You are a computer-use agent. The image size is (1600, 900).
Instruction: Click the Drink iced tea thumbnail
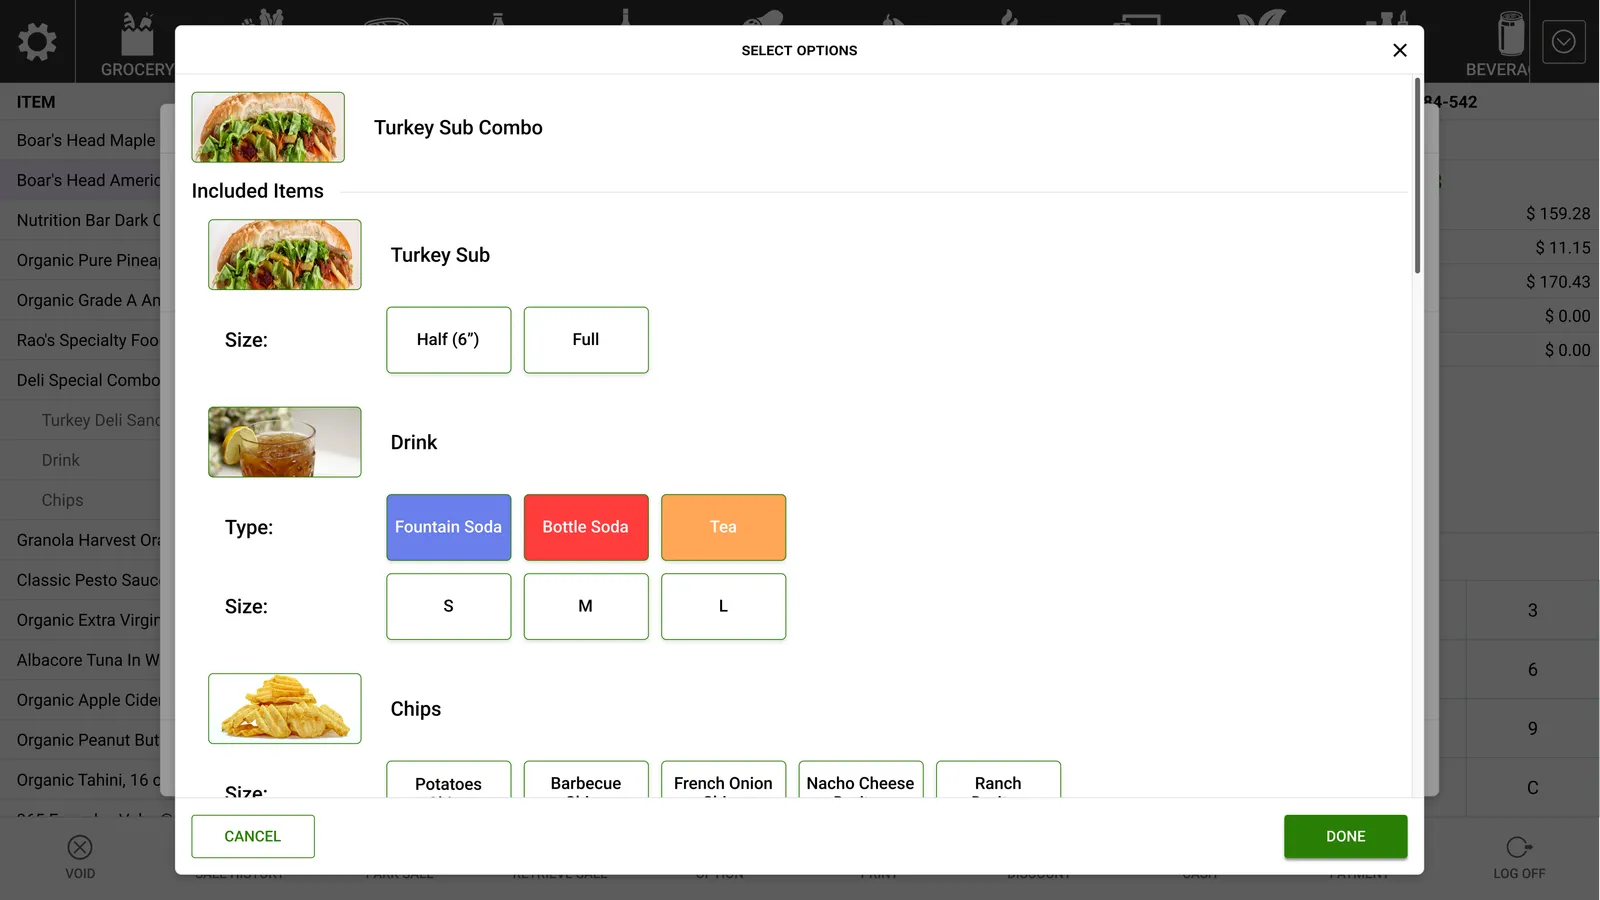tap(285, 442)
